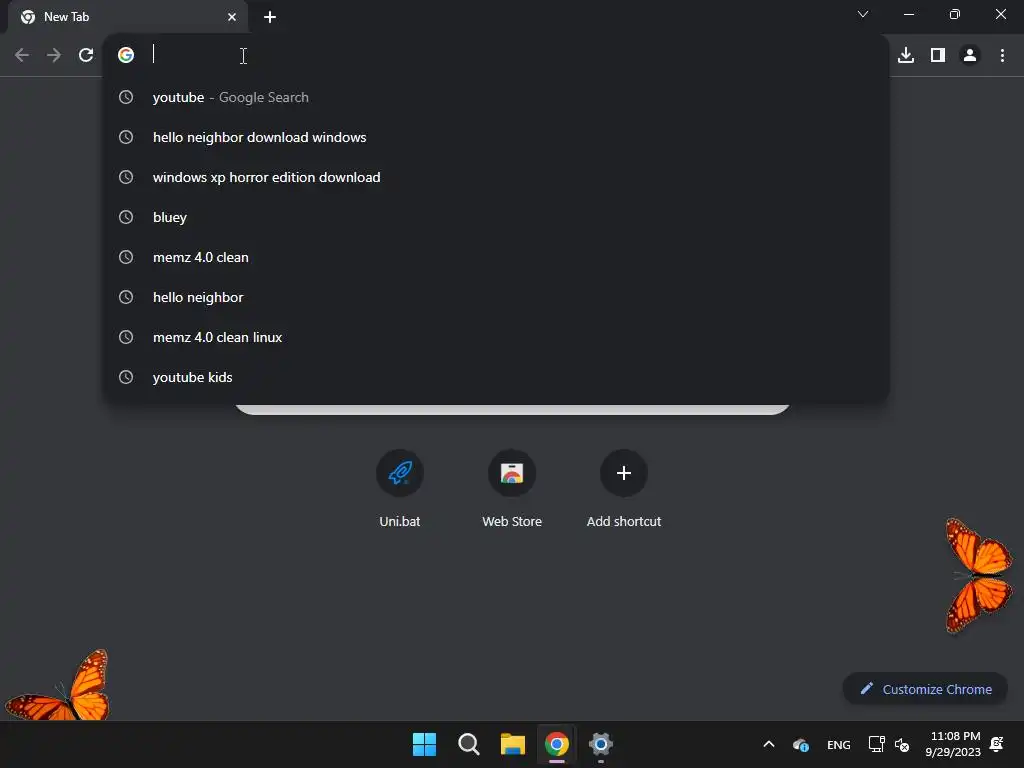The height and width of the screenshot is (768, 1024).
Task: Choose the 'youtube - Google Search' suggestion
Action: 496,97
